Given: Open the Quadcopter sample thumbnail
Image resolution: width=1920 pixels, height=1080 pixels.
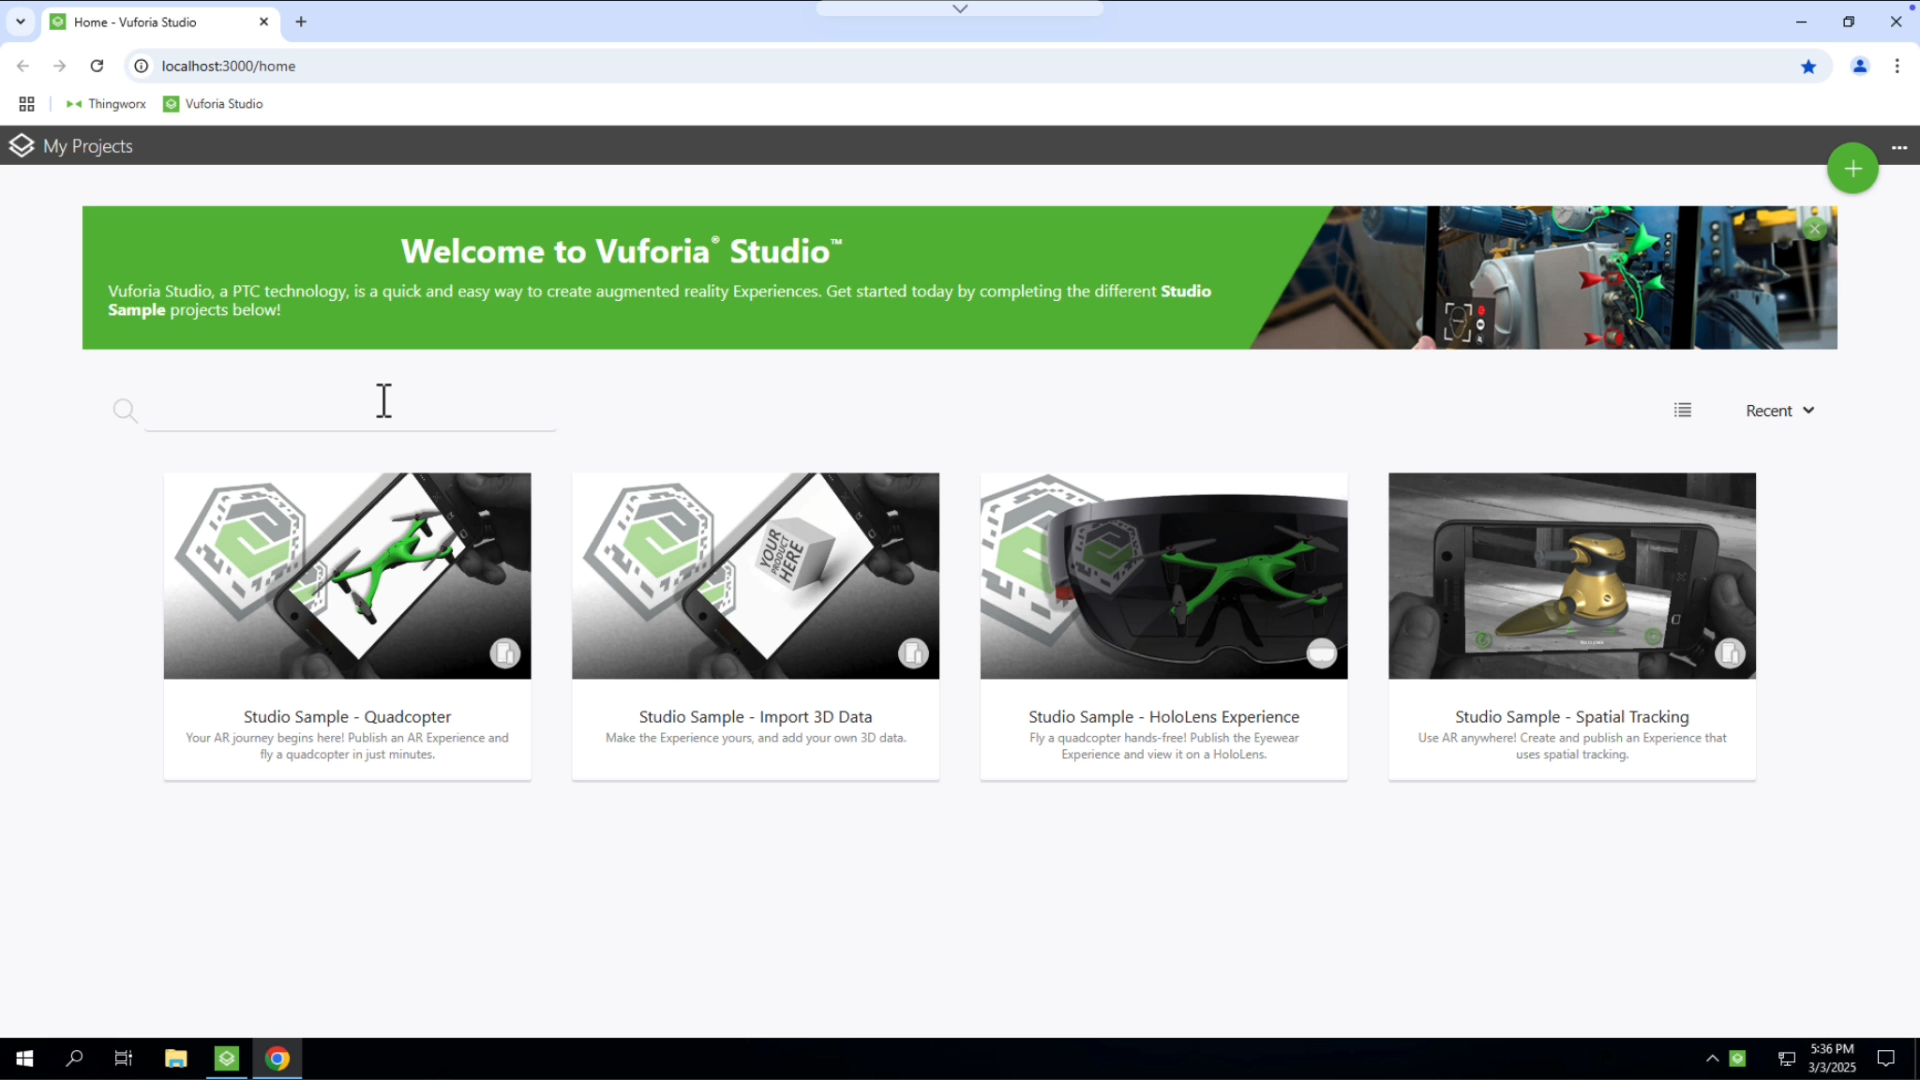Looking at the screenshot, I should pyautogui.click(x=347, y=576).
